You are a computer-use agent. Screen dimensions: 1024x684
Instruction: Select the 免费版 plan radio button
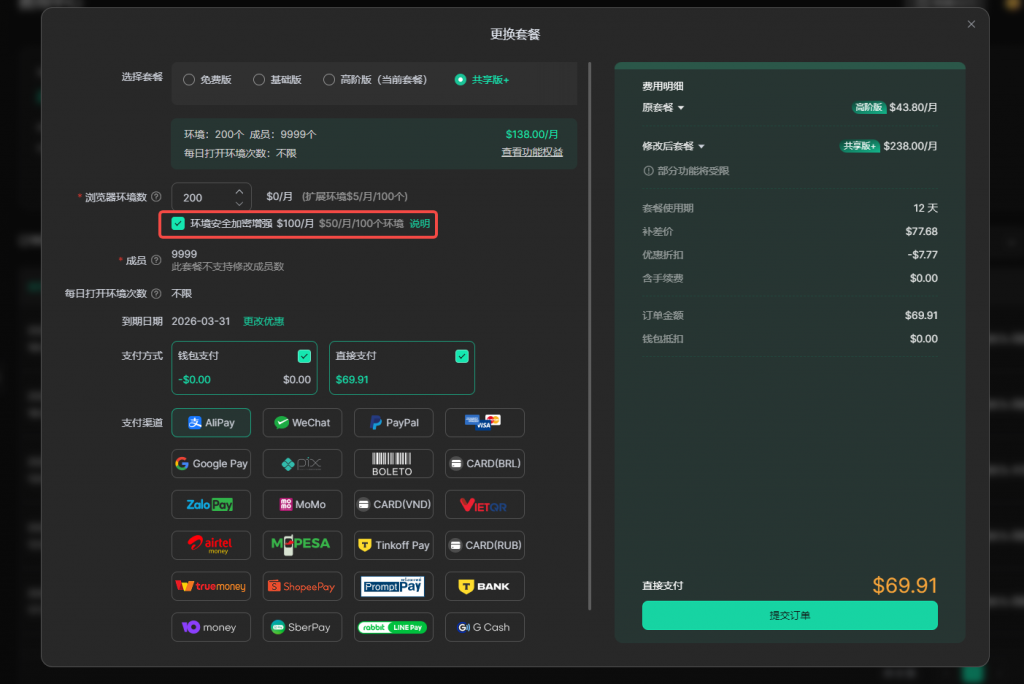(189, 80)
